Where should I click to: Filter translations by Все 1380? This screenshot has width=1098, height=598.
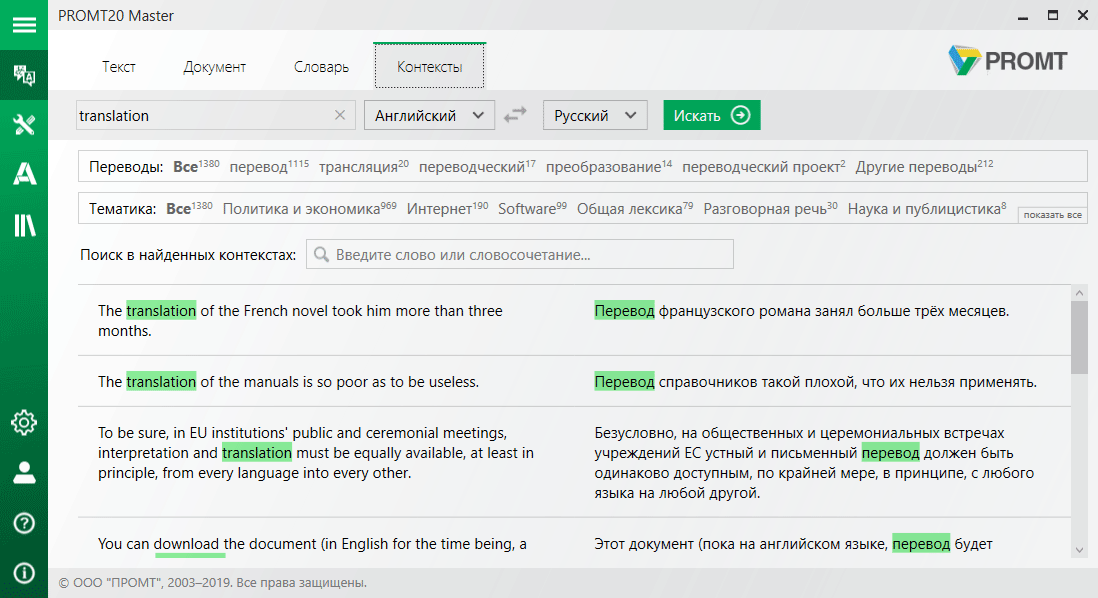(x=196, y=167)
